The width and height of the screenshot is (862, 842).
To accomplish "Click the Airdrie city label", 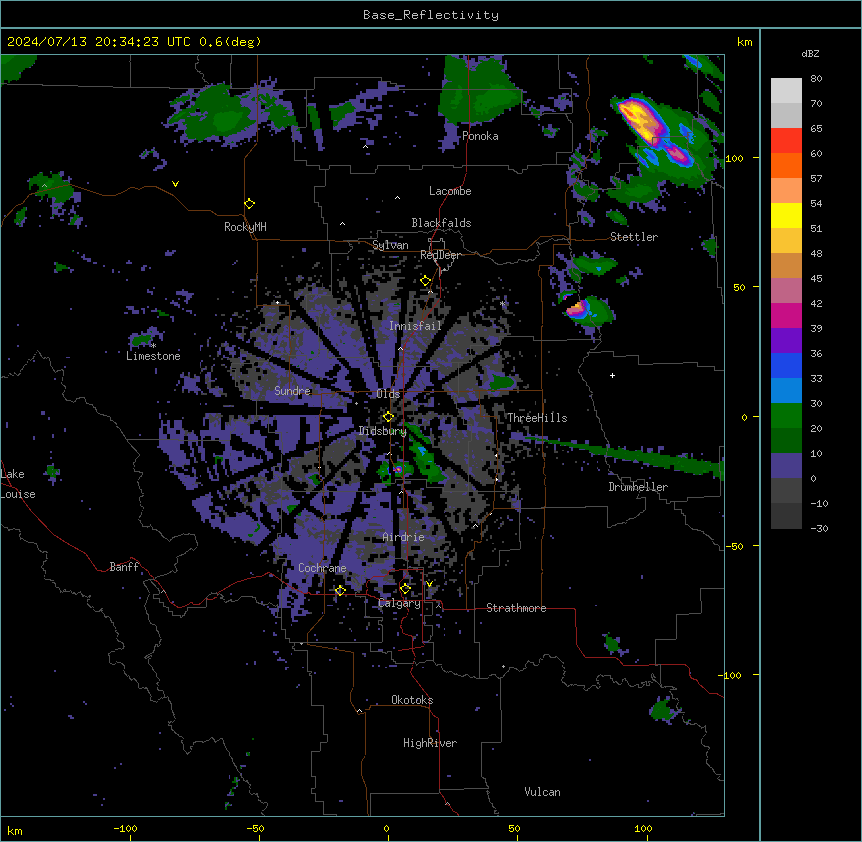I will [x=404, y=537].
